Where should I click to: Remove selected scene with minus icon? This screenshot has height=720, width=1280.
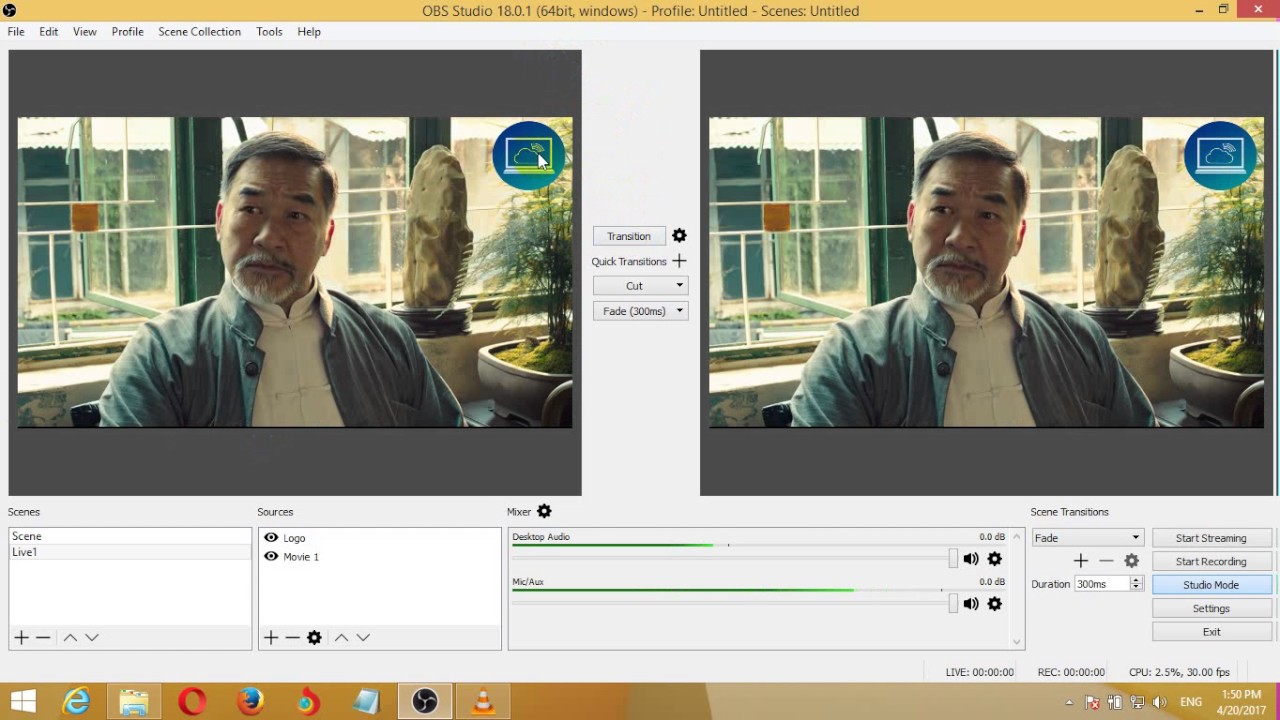pos(43,637)
